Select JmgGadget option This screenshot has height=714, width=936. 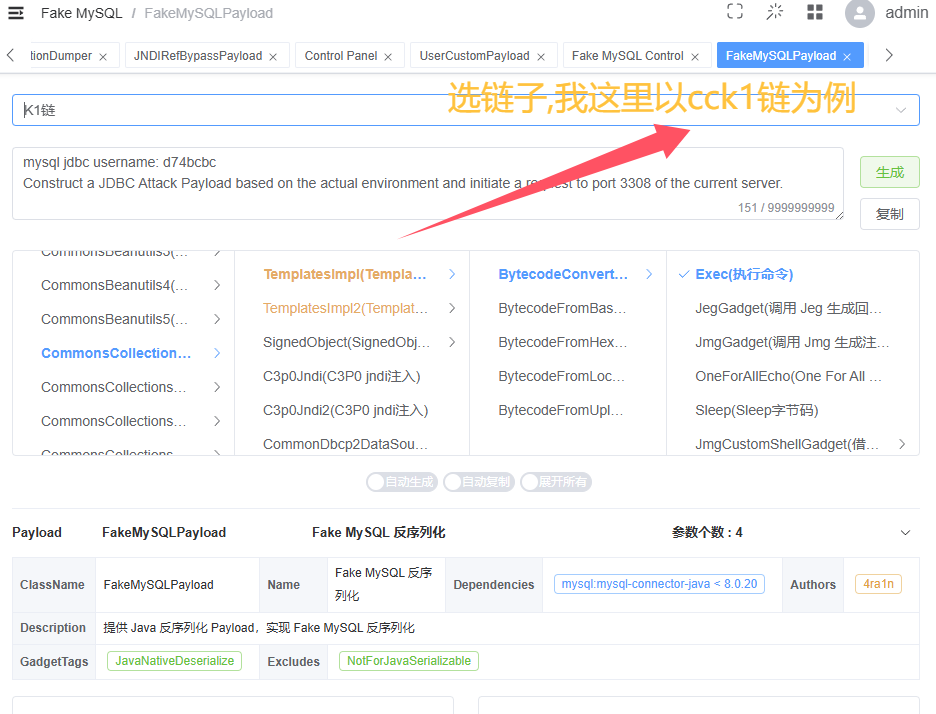coord(792,342)
